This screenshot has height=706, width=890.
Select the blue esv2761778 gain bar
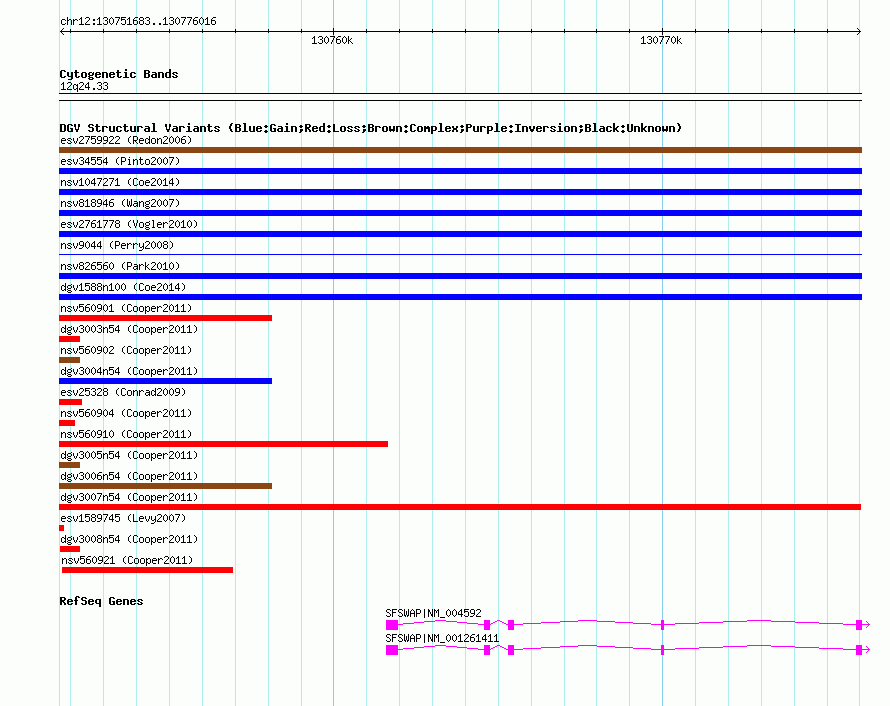460,234
